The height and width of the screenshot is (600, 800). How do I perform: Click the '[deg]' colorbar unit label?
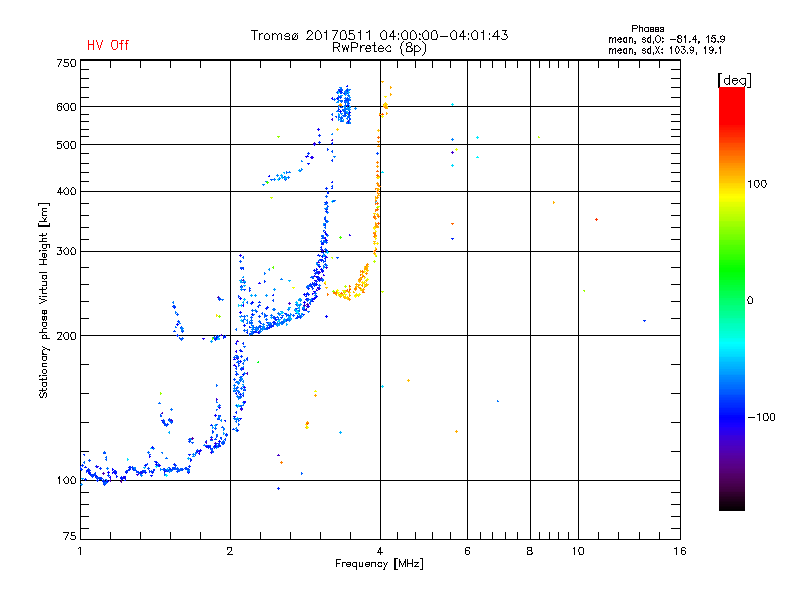click(x=734, y=81)
